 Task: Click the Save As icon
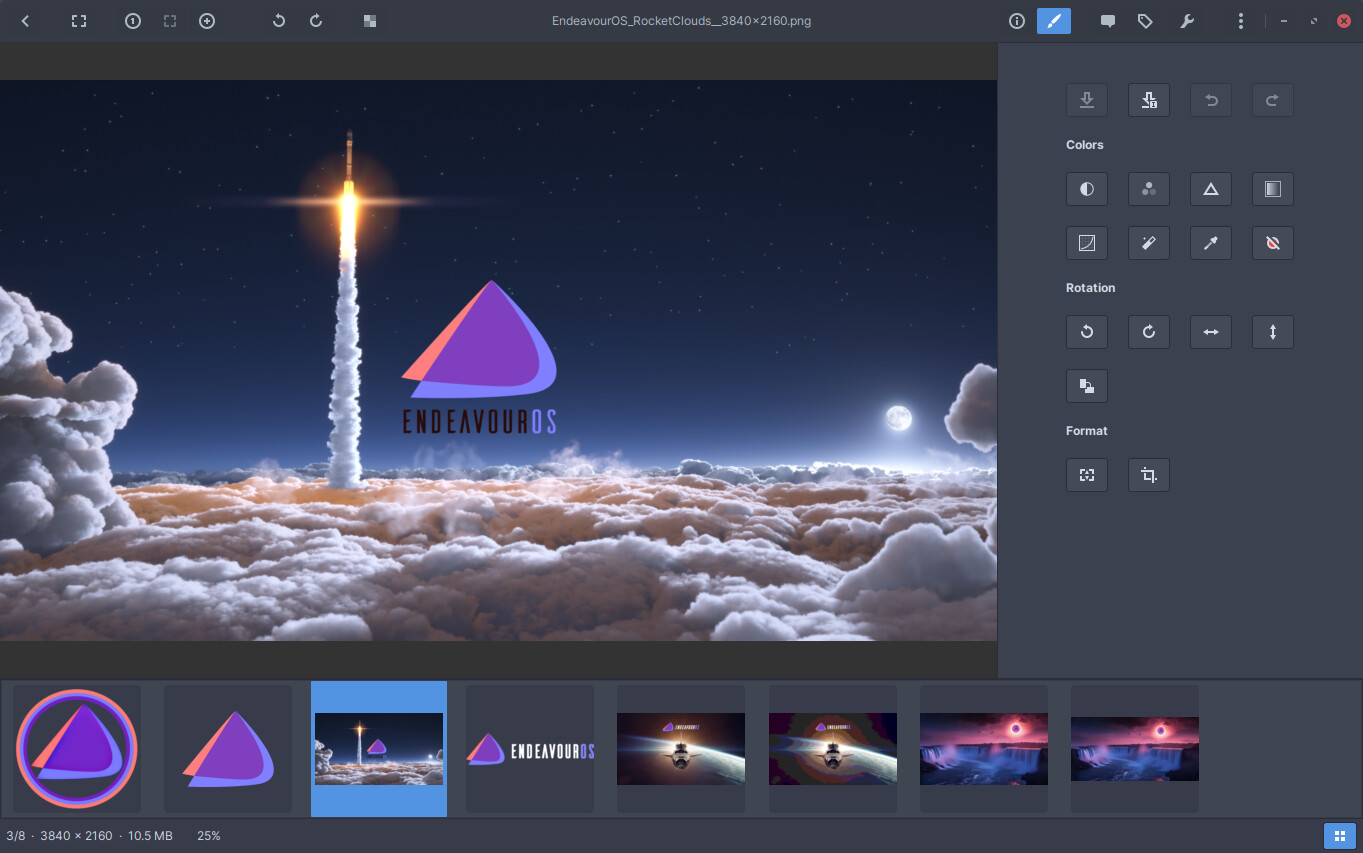(x=1149, y=100)
